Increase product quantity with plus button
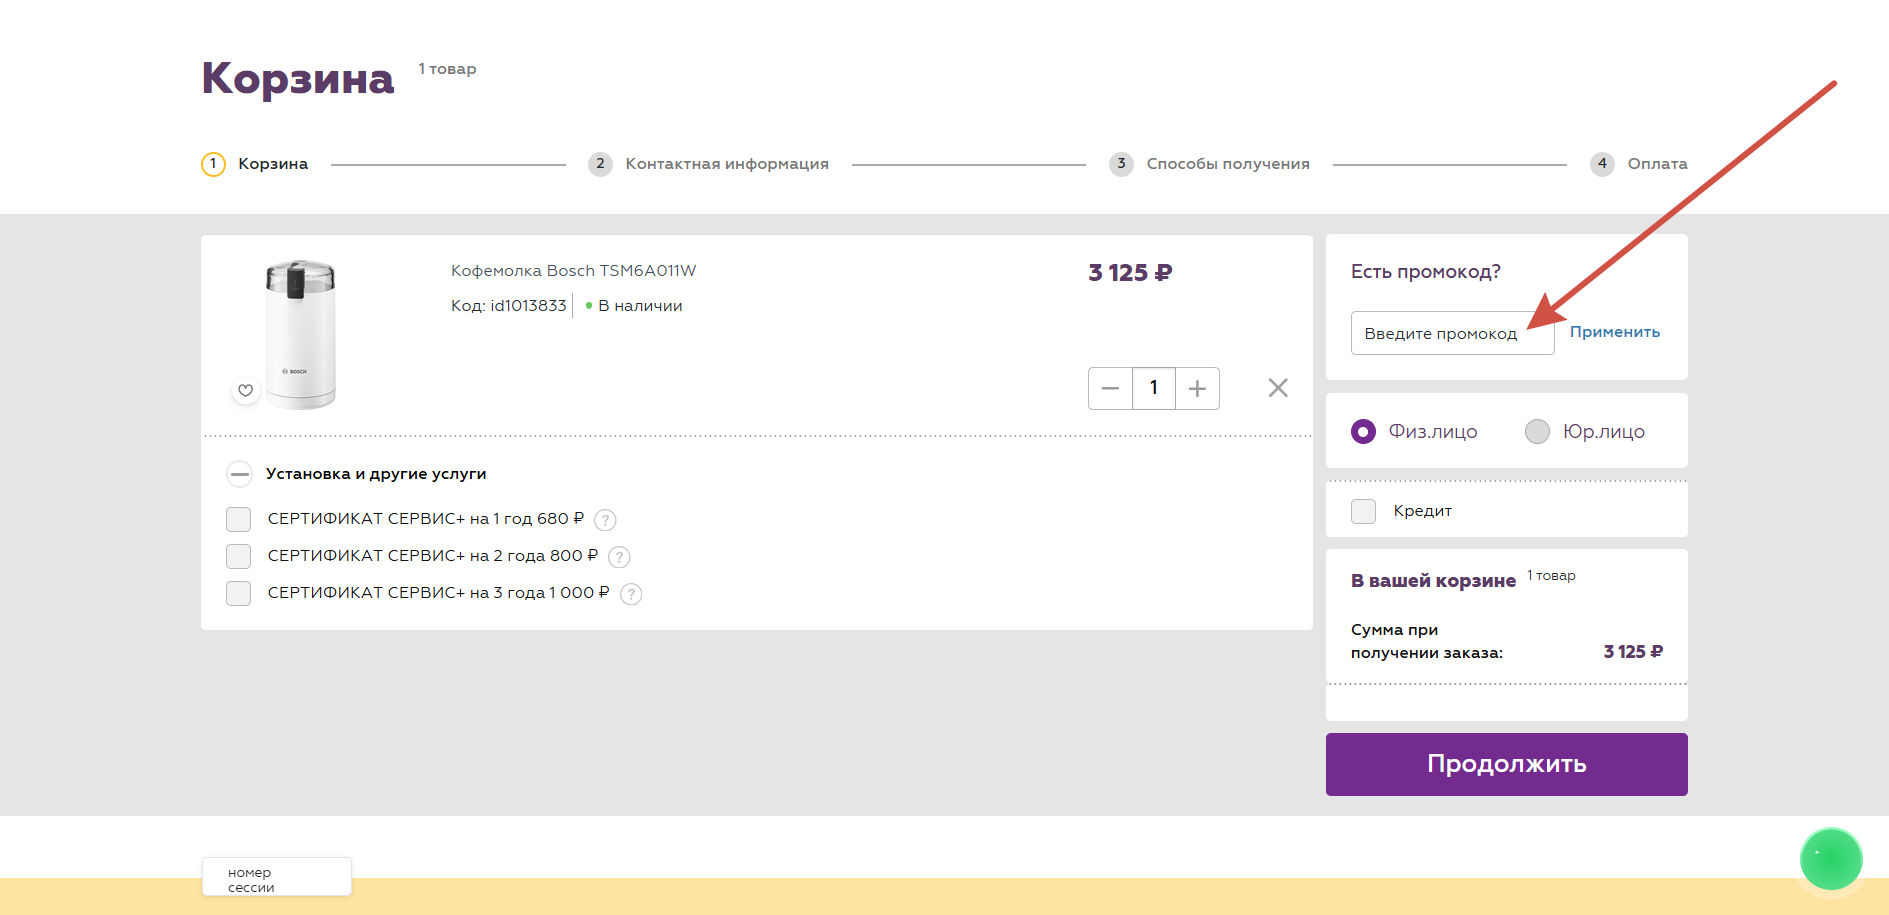Screen dimensions: 1889x915 coord(1197,388)
